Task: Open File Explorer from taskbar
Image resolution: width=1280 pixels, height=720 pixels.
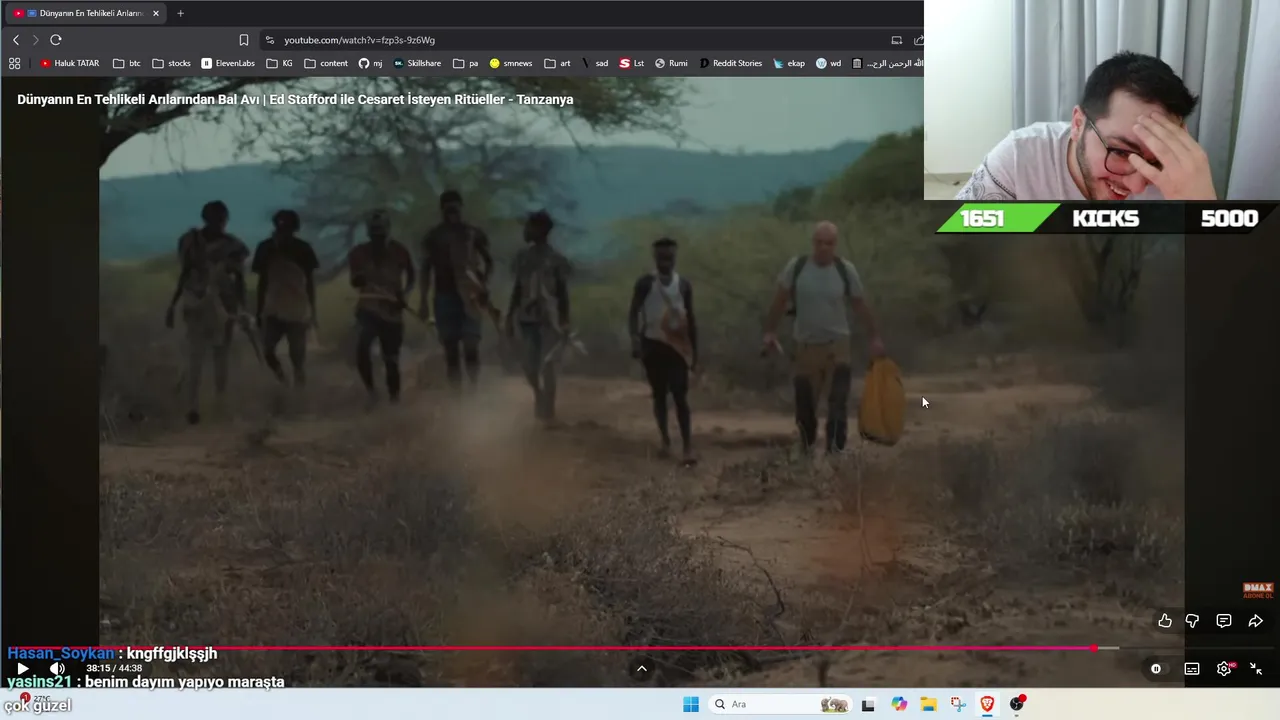Action: point(928,704)
